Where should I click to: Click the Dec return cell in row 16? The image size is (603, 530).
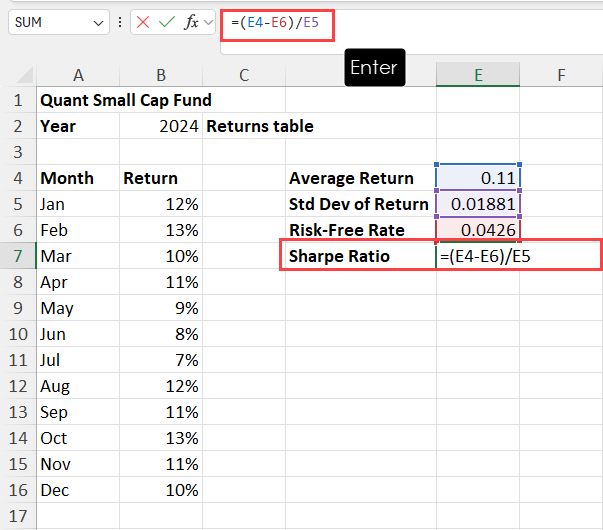161,490
